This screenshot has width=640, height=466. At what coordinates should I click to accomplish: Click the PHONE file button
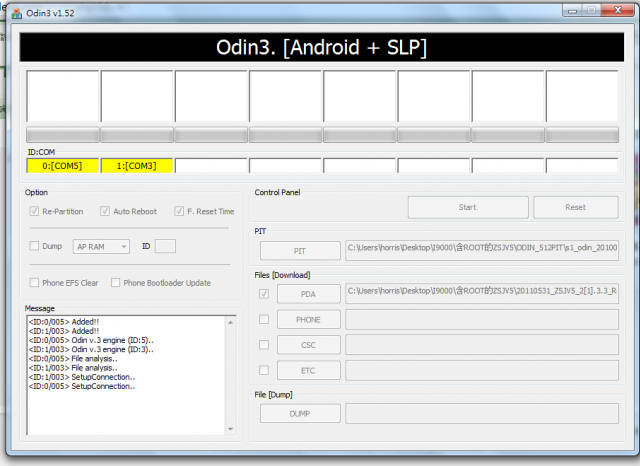click(309, 320)
